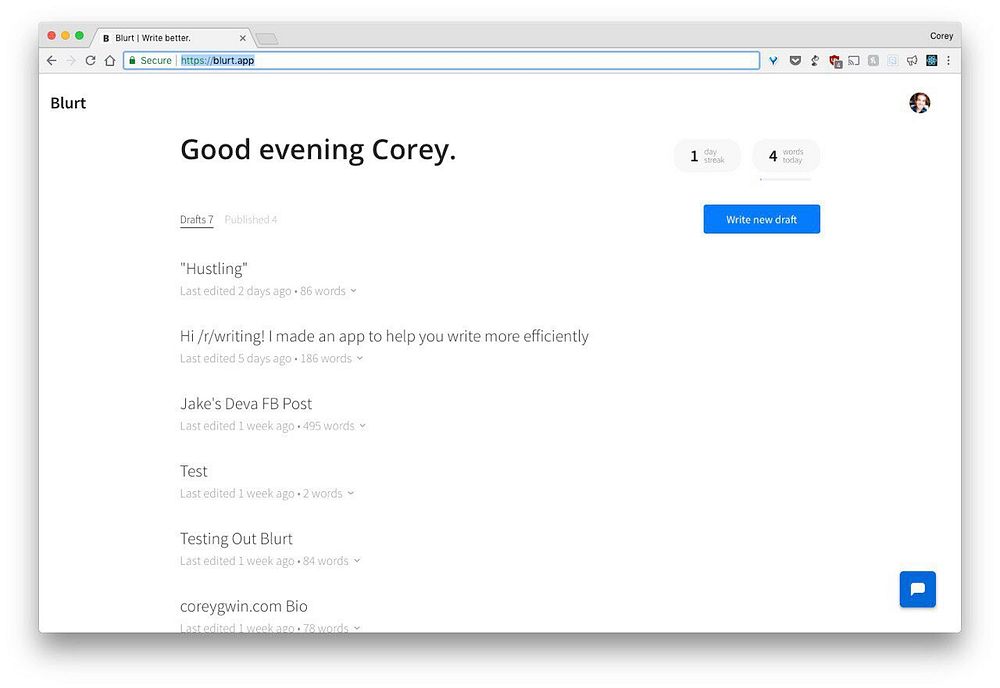
Task: Open the Chrome three-dot menu
Action: click(949, 61)
